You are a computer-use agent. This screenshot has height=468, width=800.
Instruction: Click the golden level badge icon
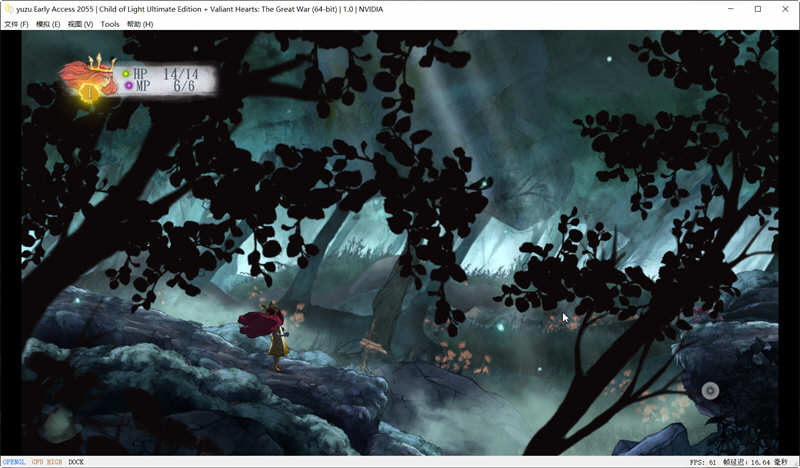click(90, 93)
